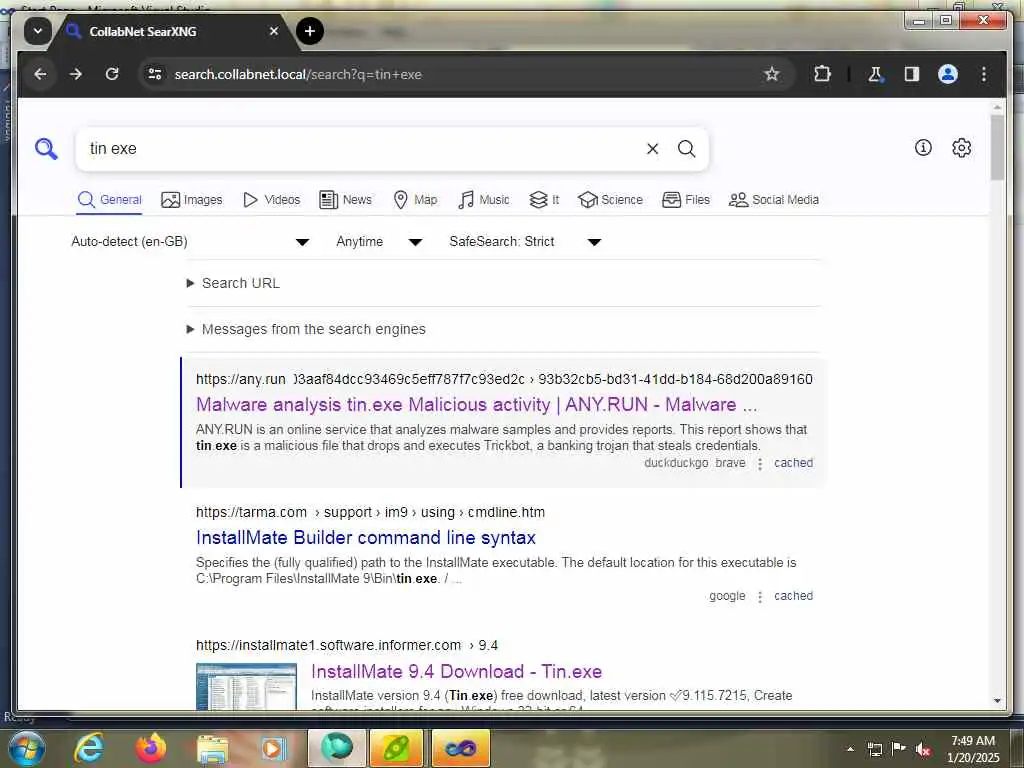This screenshot has width=1024, height=768.
Task: Open the Action Center flag tray icon
Action: (899, 749)
